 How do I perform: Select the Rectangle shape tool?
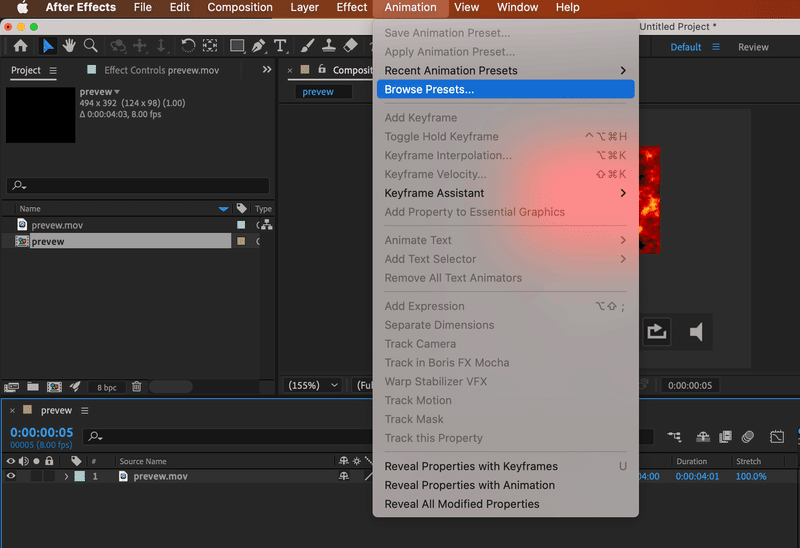click(x=237, y=46)
